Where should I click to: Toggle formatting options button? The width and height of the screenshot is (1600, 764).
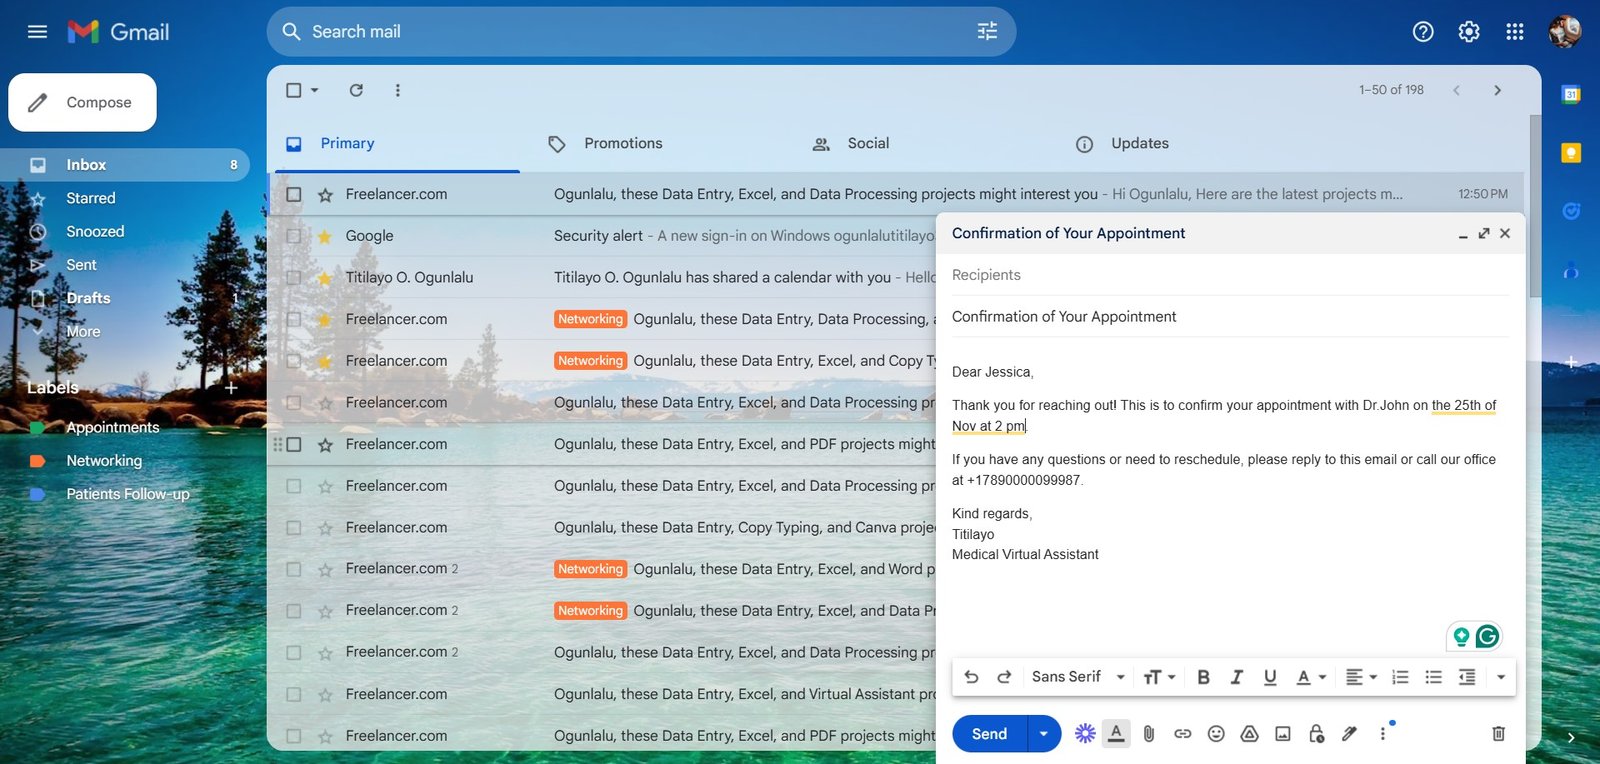[x=1116, y=734]
